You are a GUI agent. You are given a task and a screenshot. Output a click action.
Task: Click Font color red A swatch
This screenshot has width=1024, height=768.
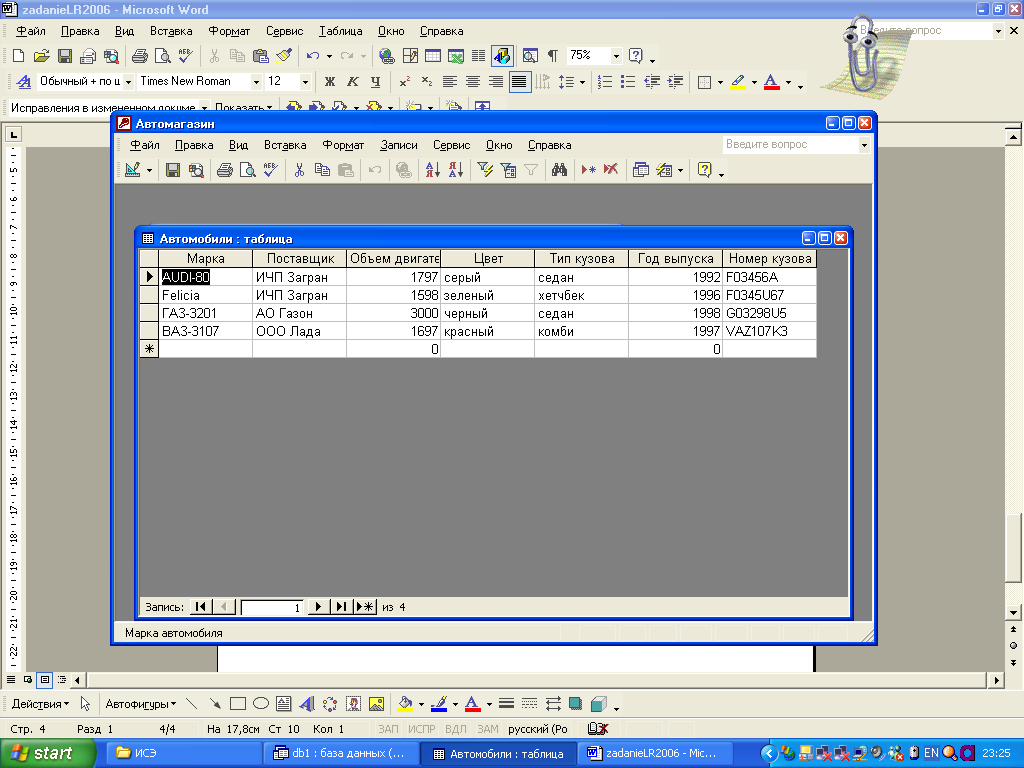(x=771, y=82)
